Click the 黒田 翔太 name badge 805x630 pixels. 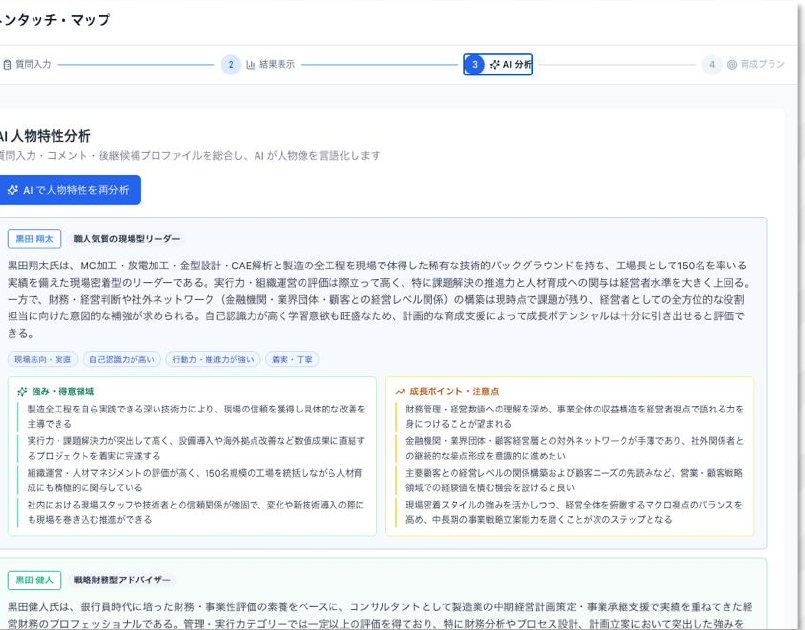34,239
